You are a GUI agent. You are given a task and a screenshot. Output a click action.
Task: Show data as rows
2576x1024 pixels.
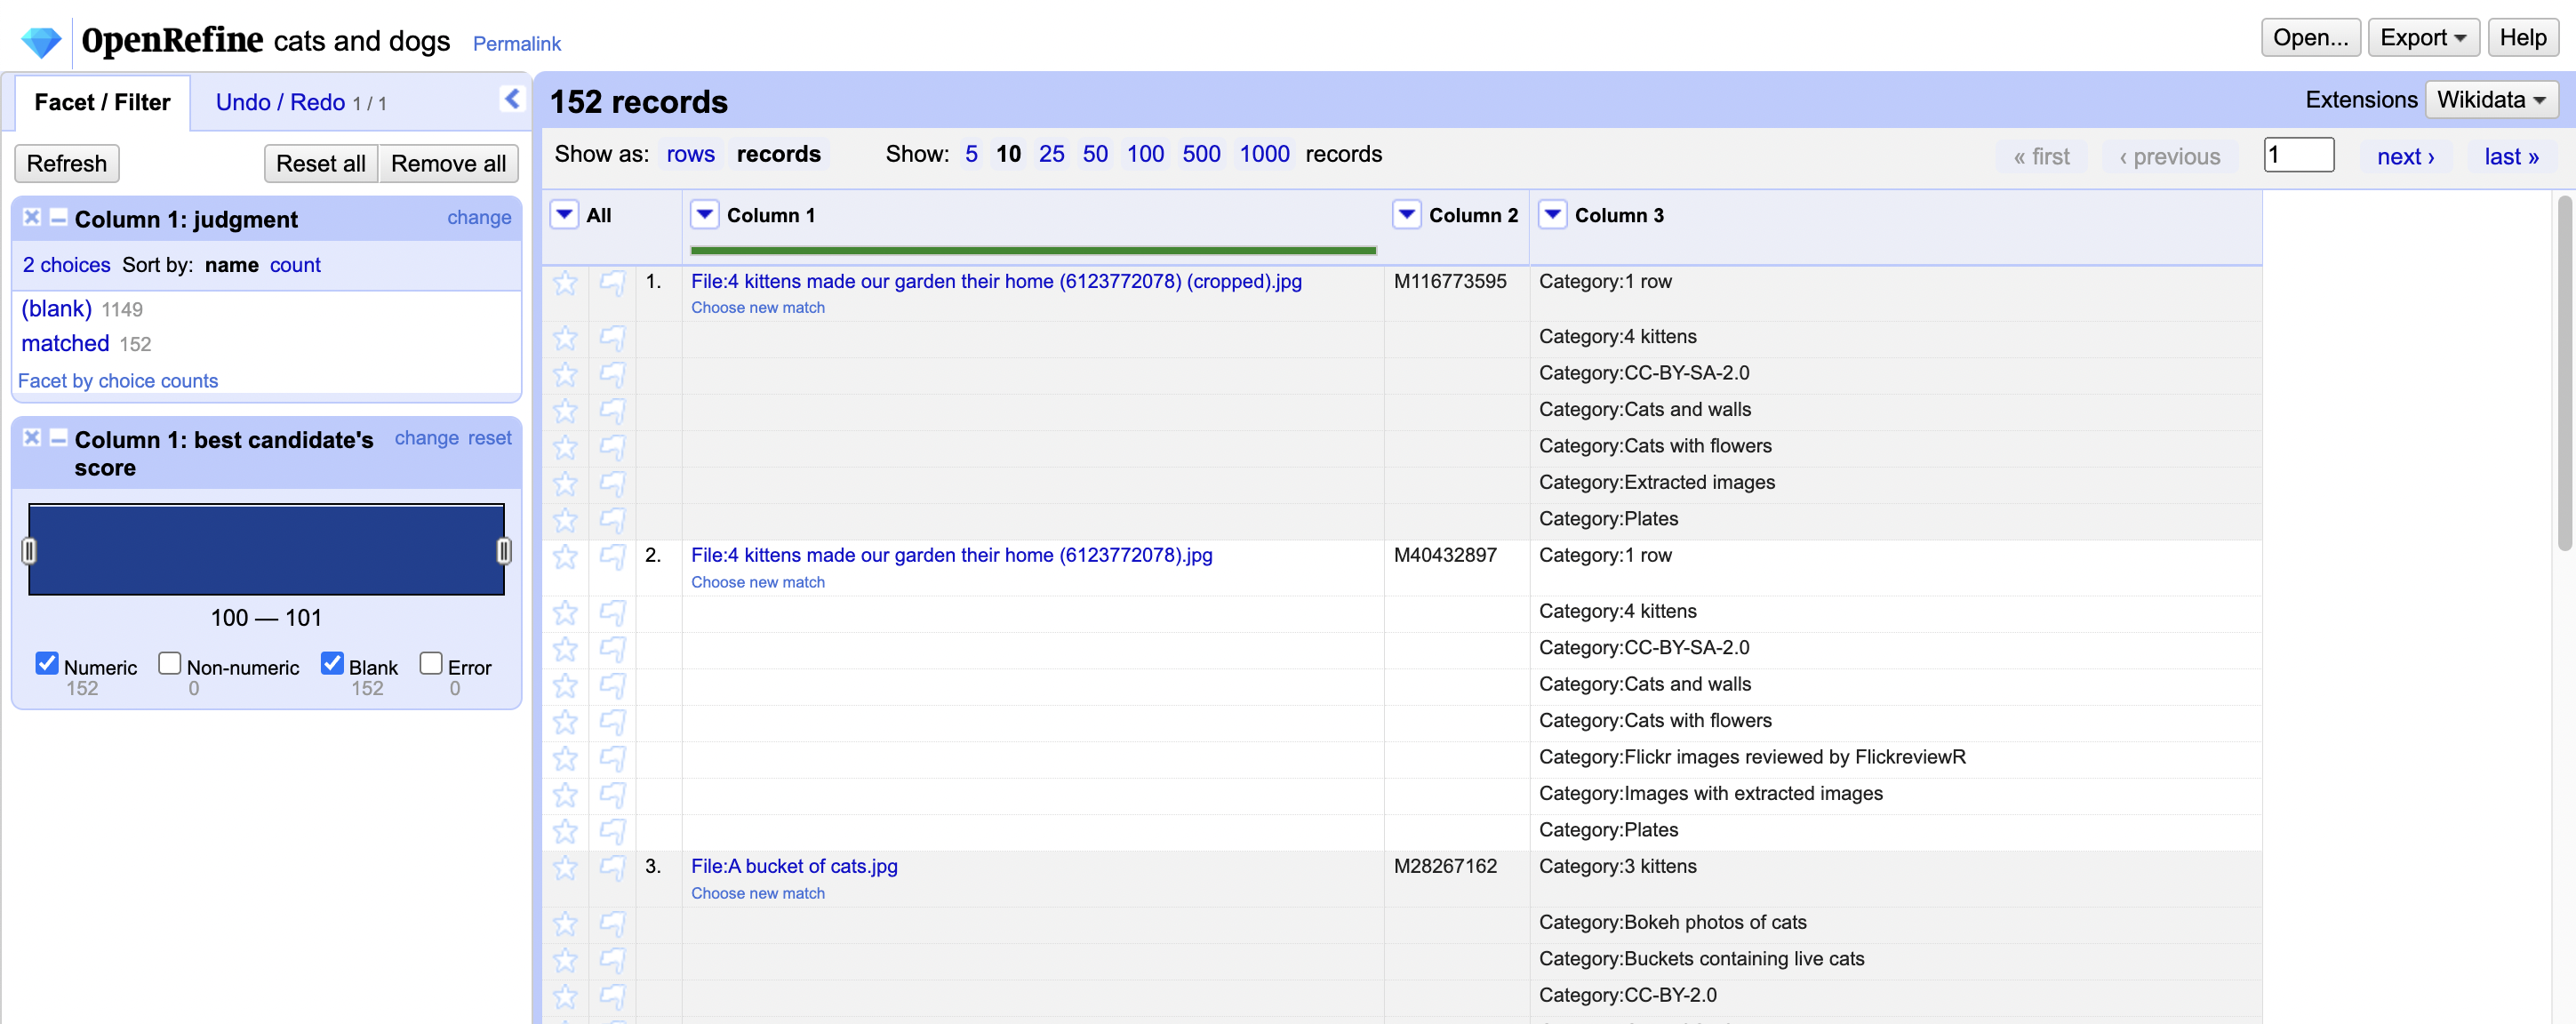690,154
